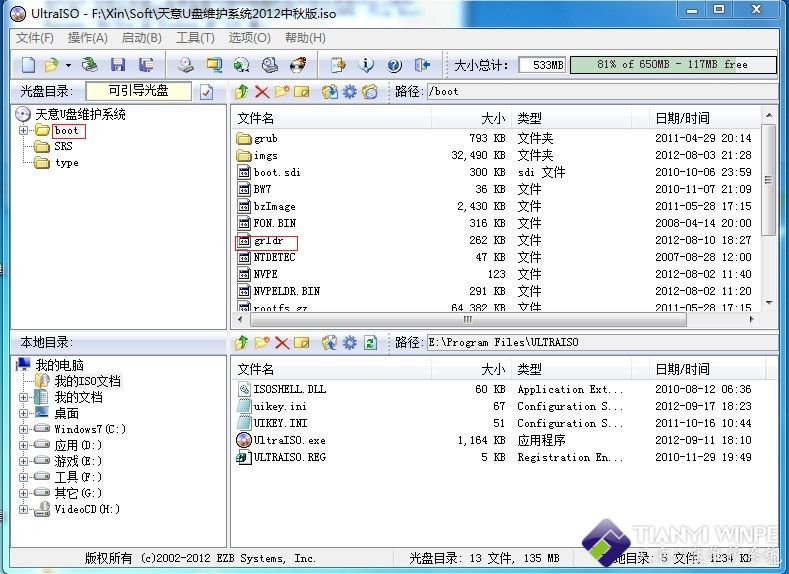Expand the 桌面 tree node
The width and height of the screenshot is (789, 574).
(x=24, y=414)
